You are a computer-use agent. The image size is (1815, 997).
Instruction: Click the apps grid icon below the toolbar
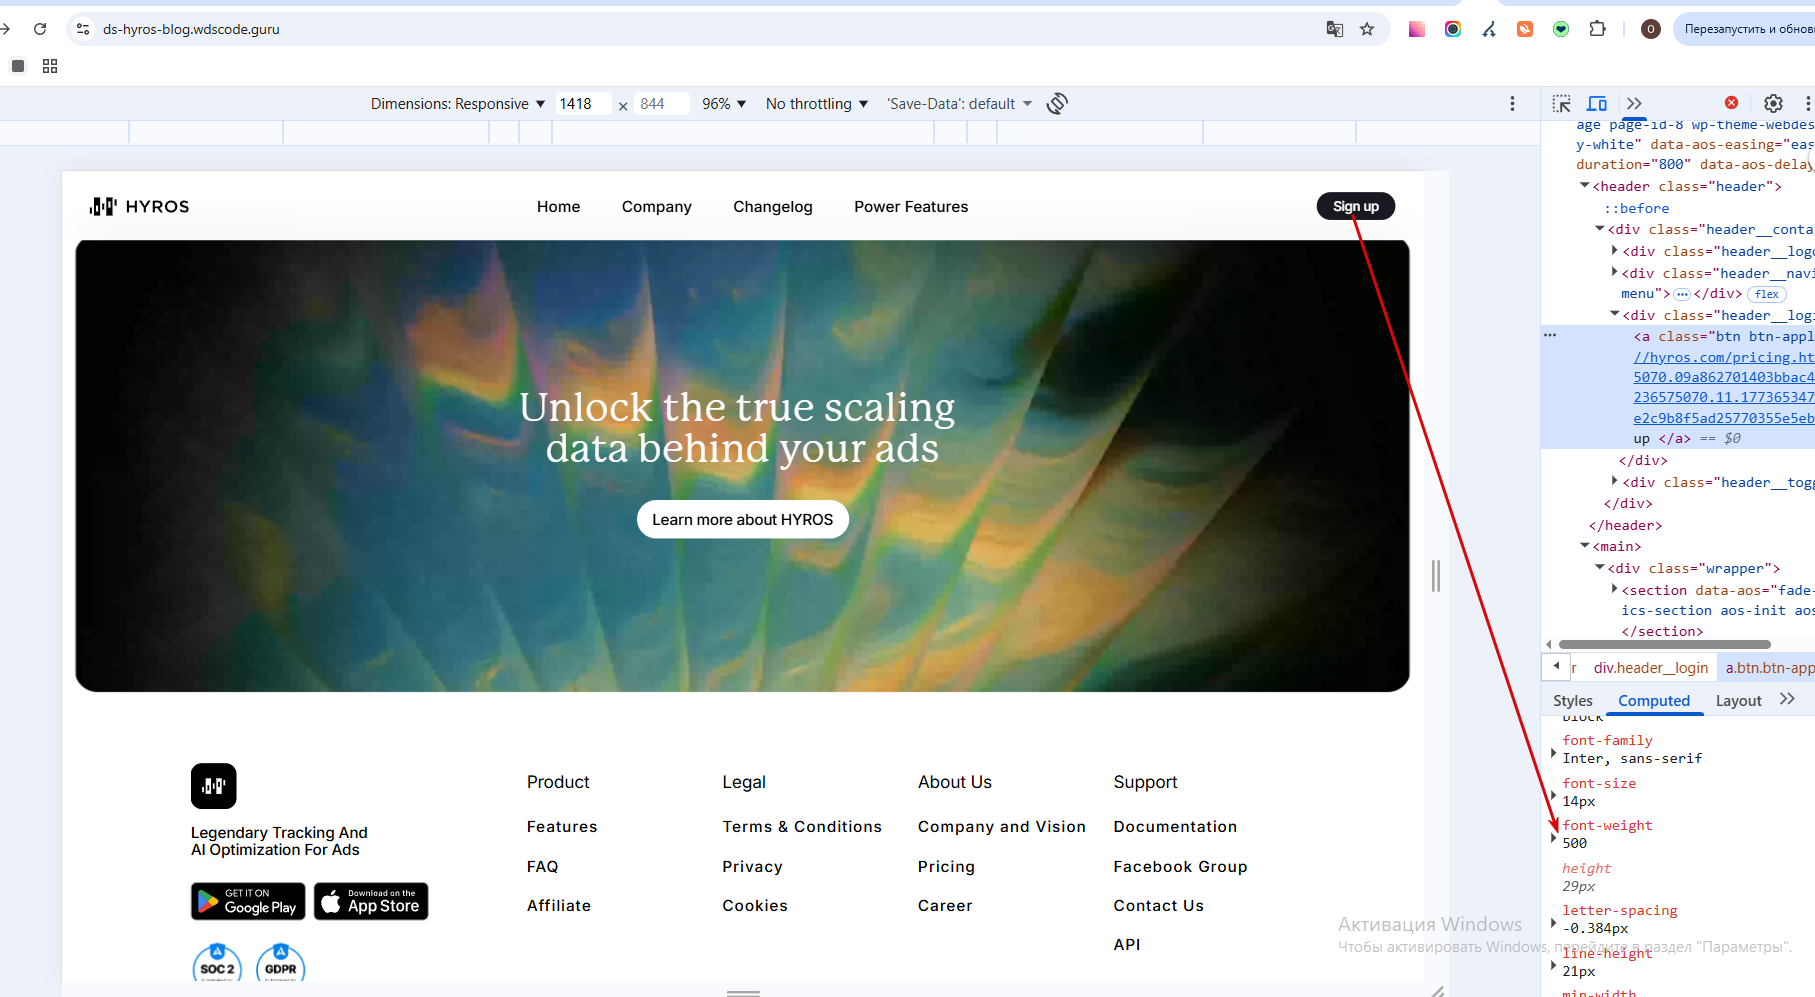(x=50, y=66)
